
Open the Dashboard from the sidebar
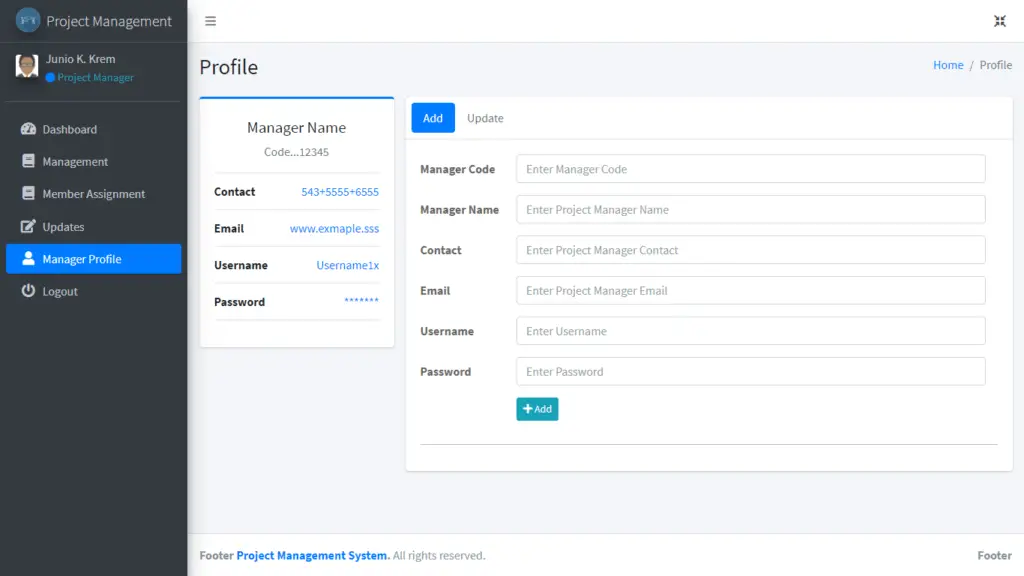click(68, 129)
